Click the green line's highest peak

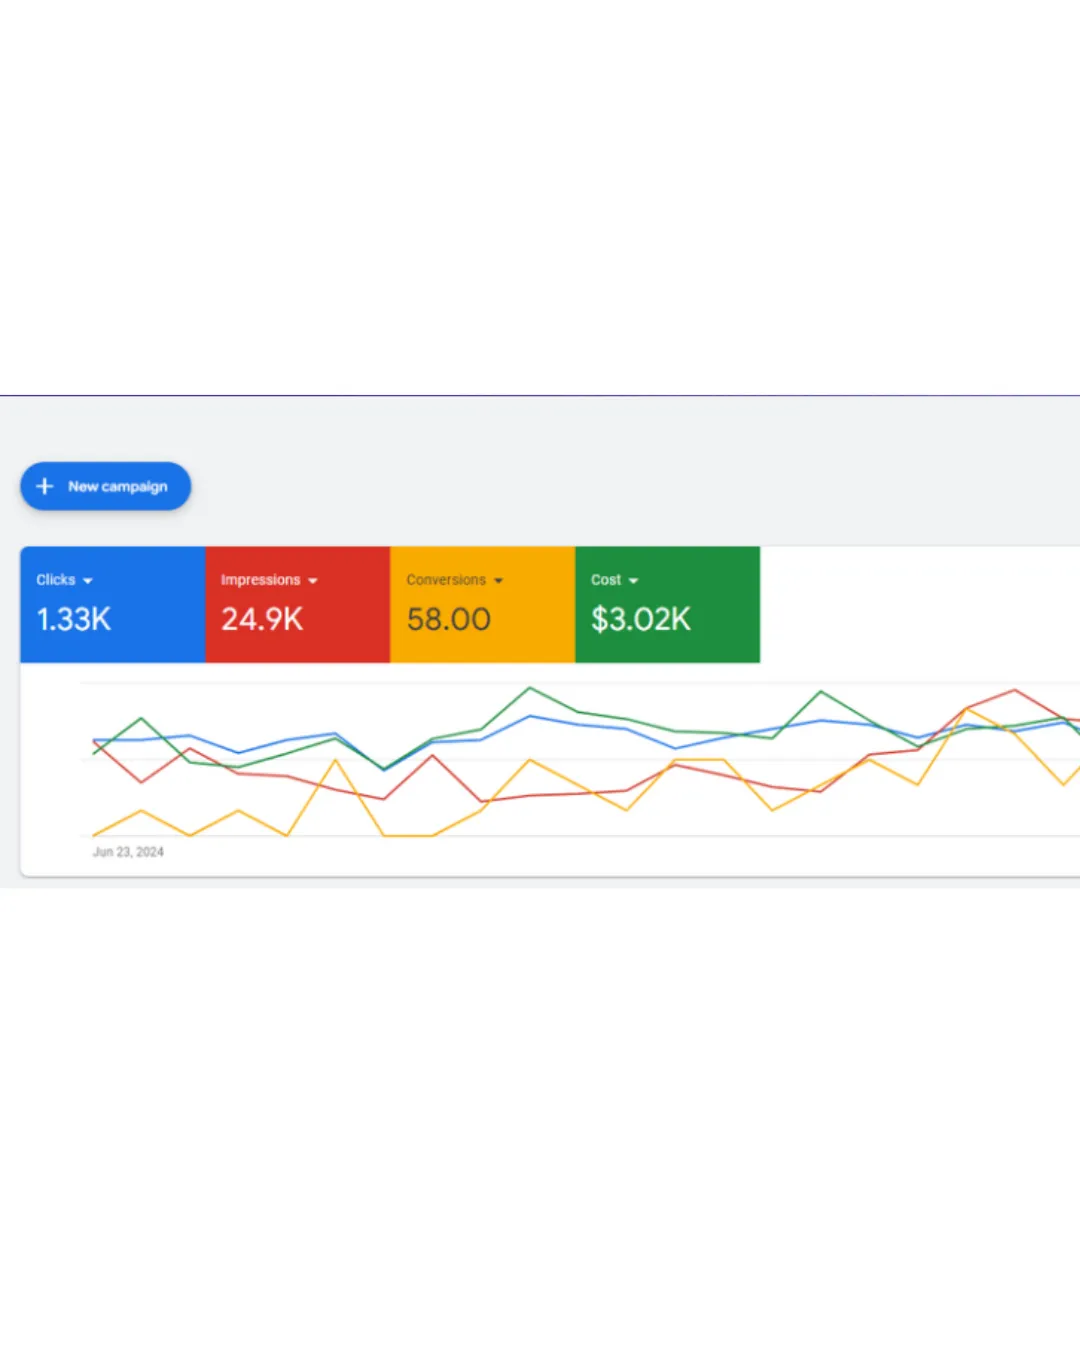click(x=530, y=688)
